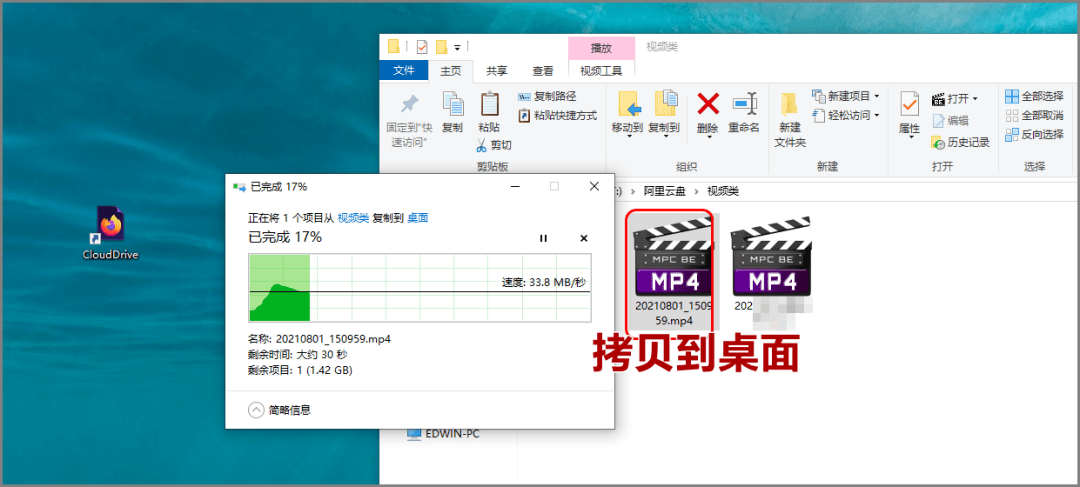The width and height of the screenshot is (1080, 487).
Task: Collapse details with 简略信息 chevron
Action: click(256, 410)
